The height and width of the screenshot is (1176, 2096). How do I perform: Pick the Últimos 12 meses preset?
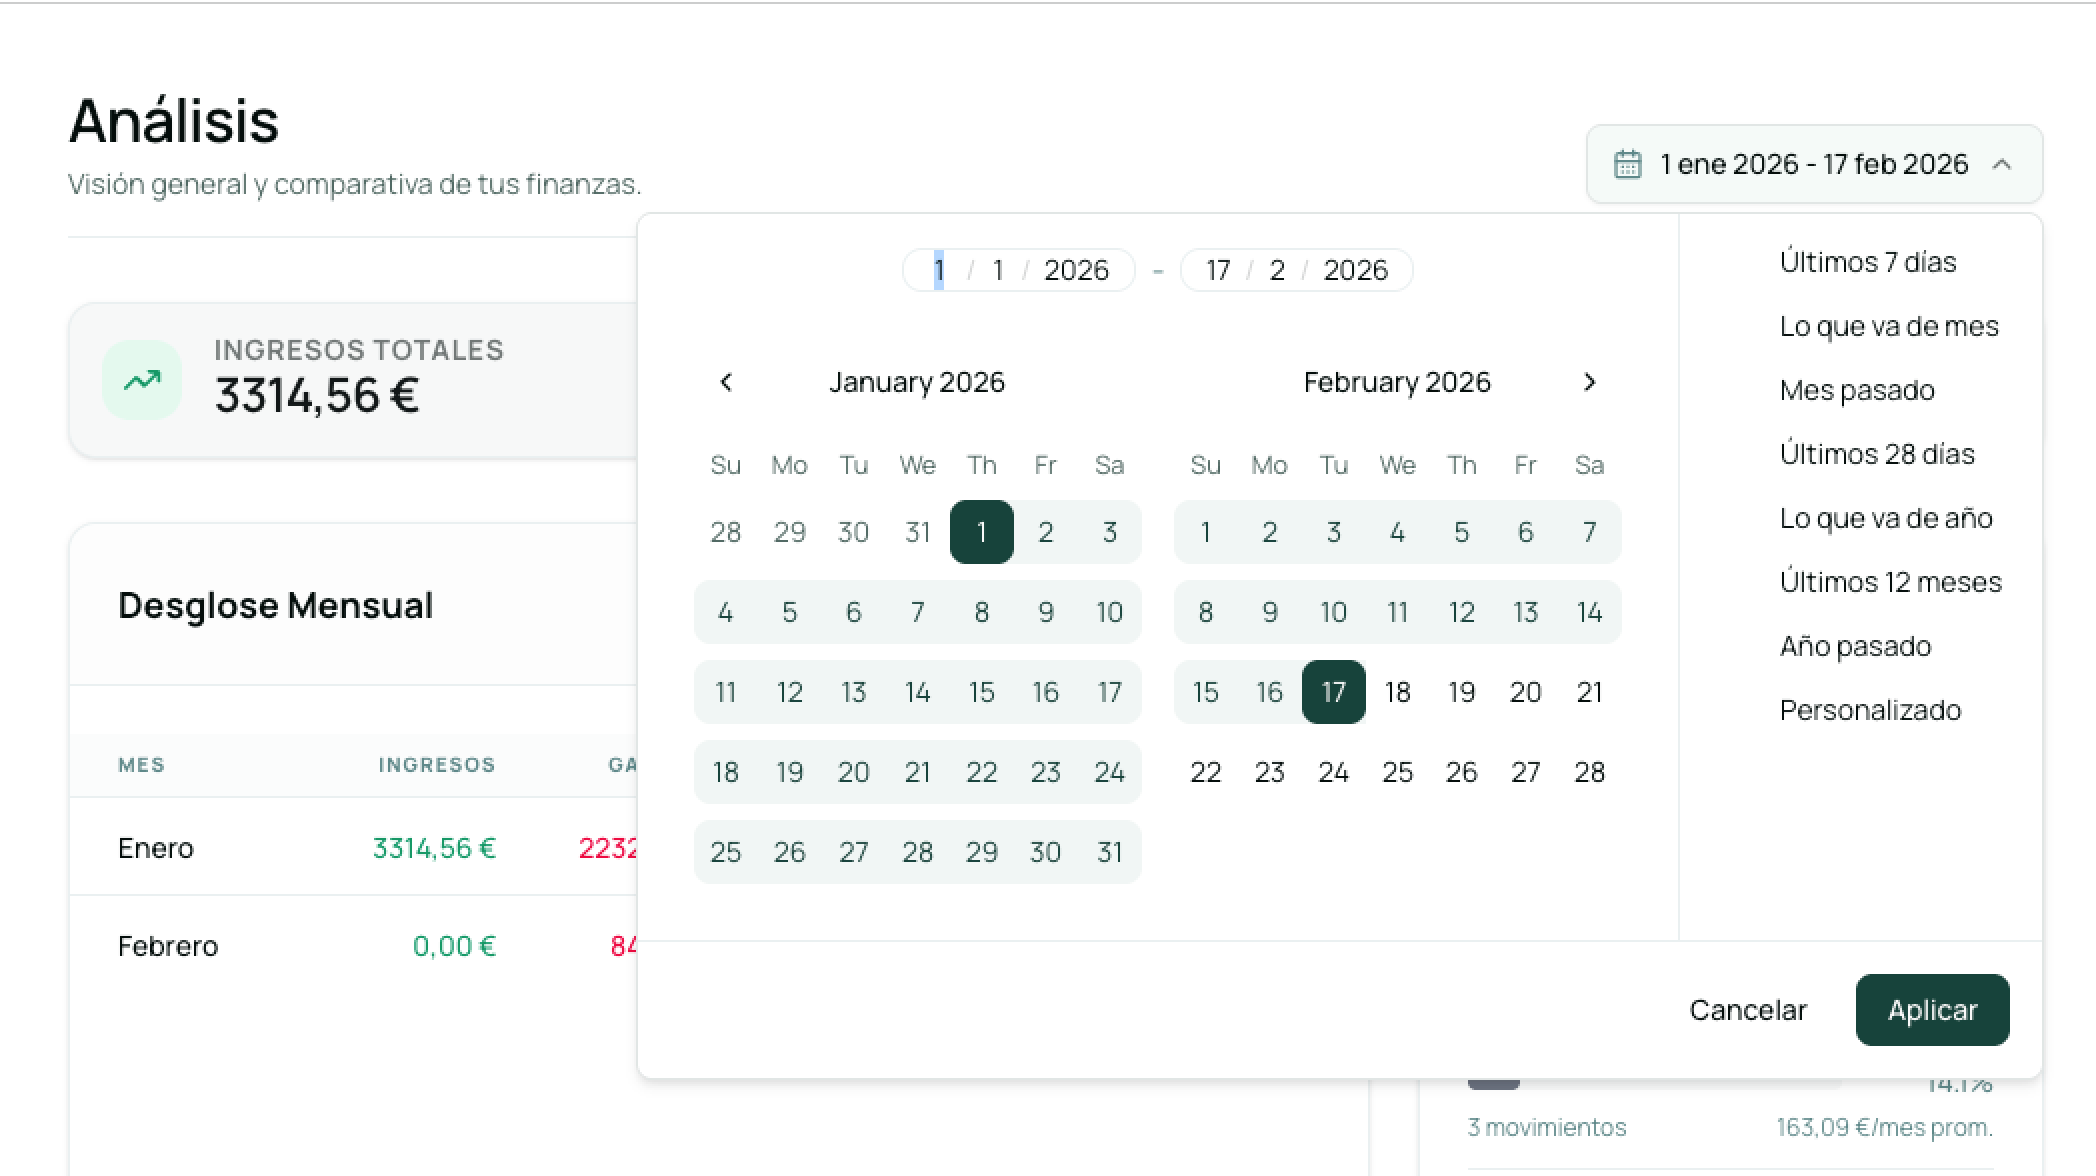pos(1890,582)
